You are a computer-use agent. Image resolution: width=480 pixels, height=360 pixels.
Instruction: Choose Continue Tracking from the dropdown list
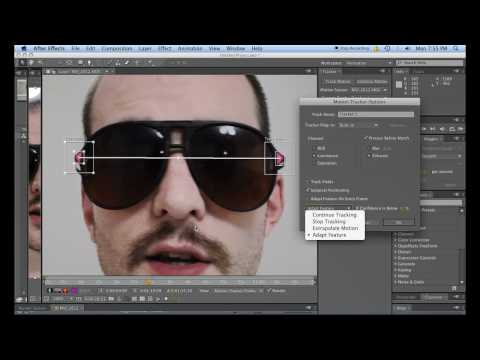pos(335,215)
